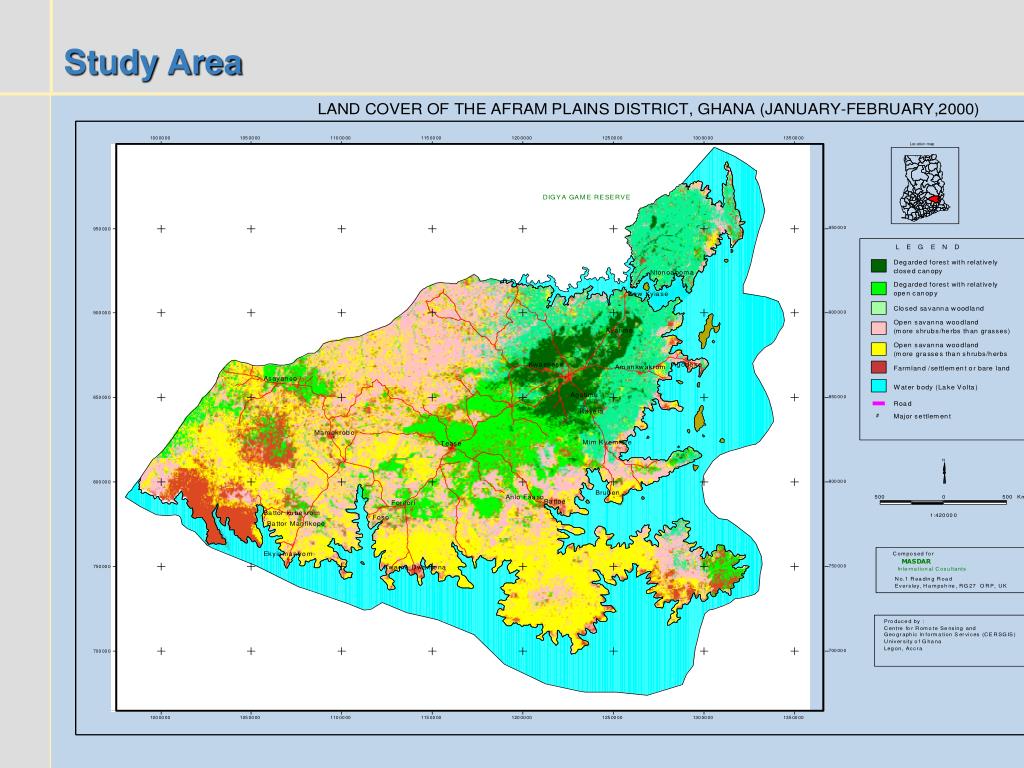Click the 'Legon, Accra' text line

coord(903,648)
